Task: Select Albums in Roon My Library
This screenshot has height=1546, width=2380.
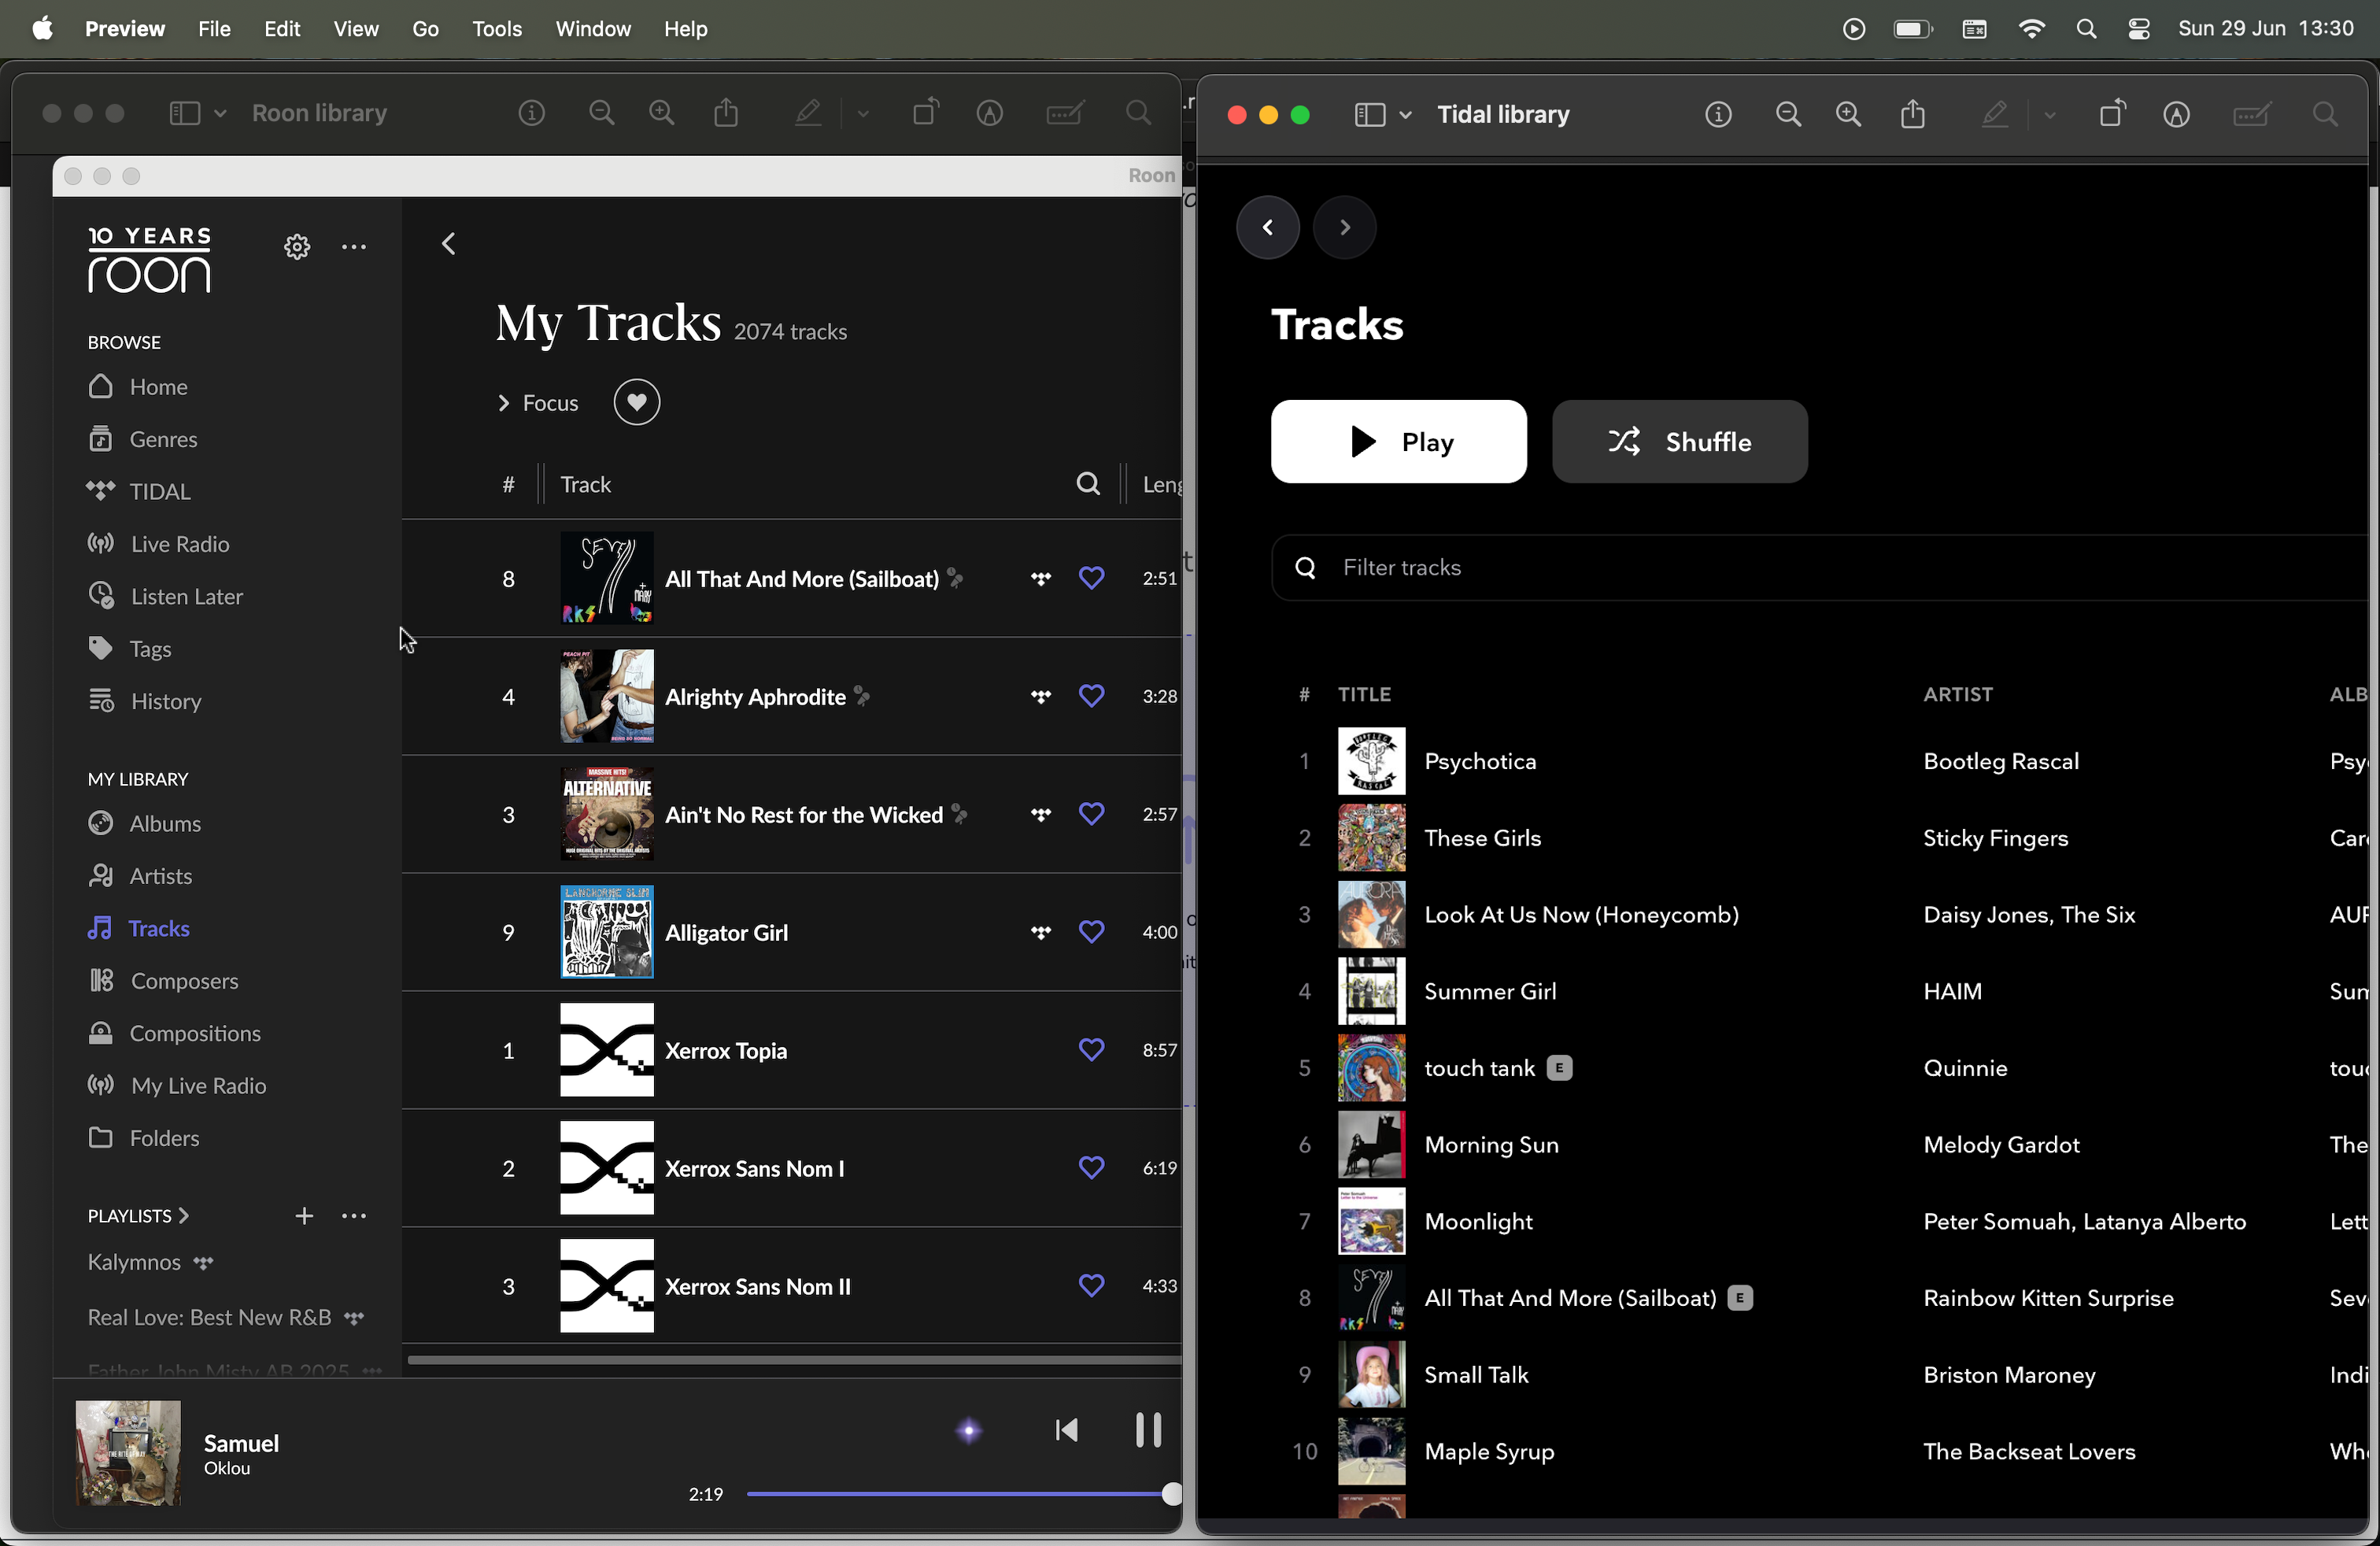Action: (165, 823)
